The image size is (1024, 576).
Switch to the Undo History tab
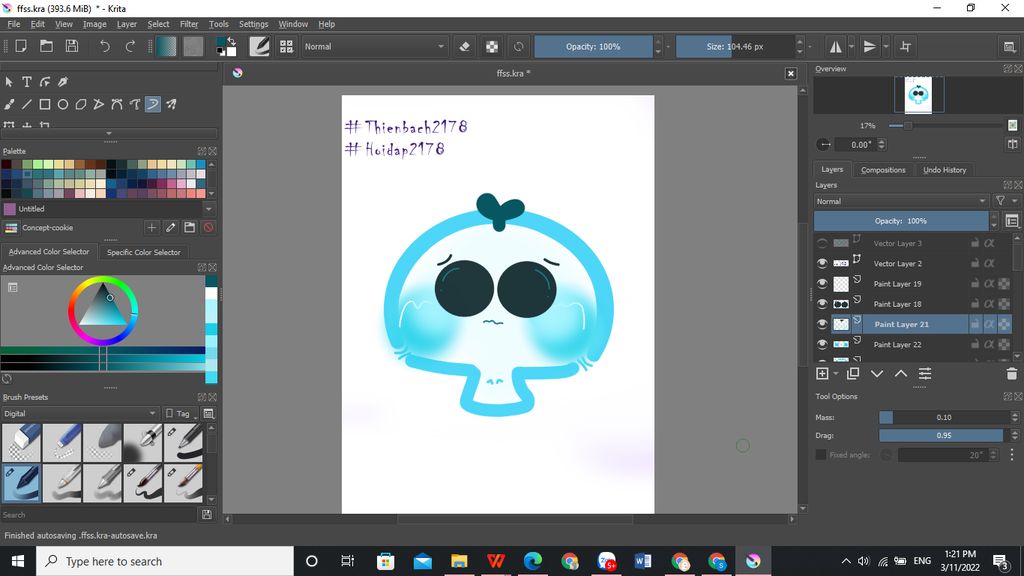(x=944, y=170)
